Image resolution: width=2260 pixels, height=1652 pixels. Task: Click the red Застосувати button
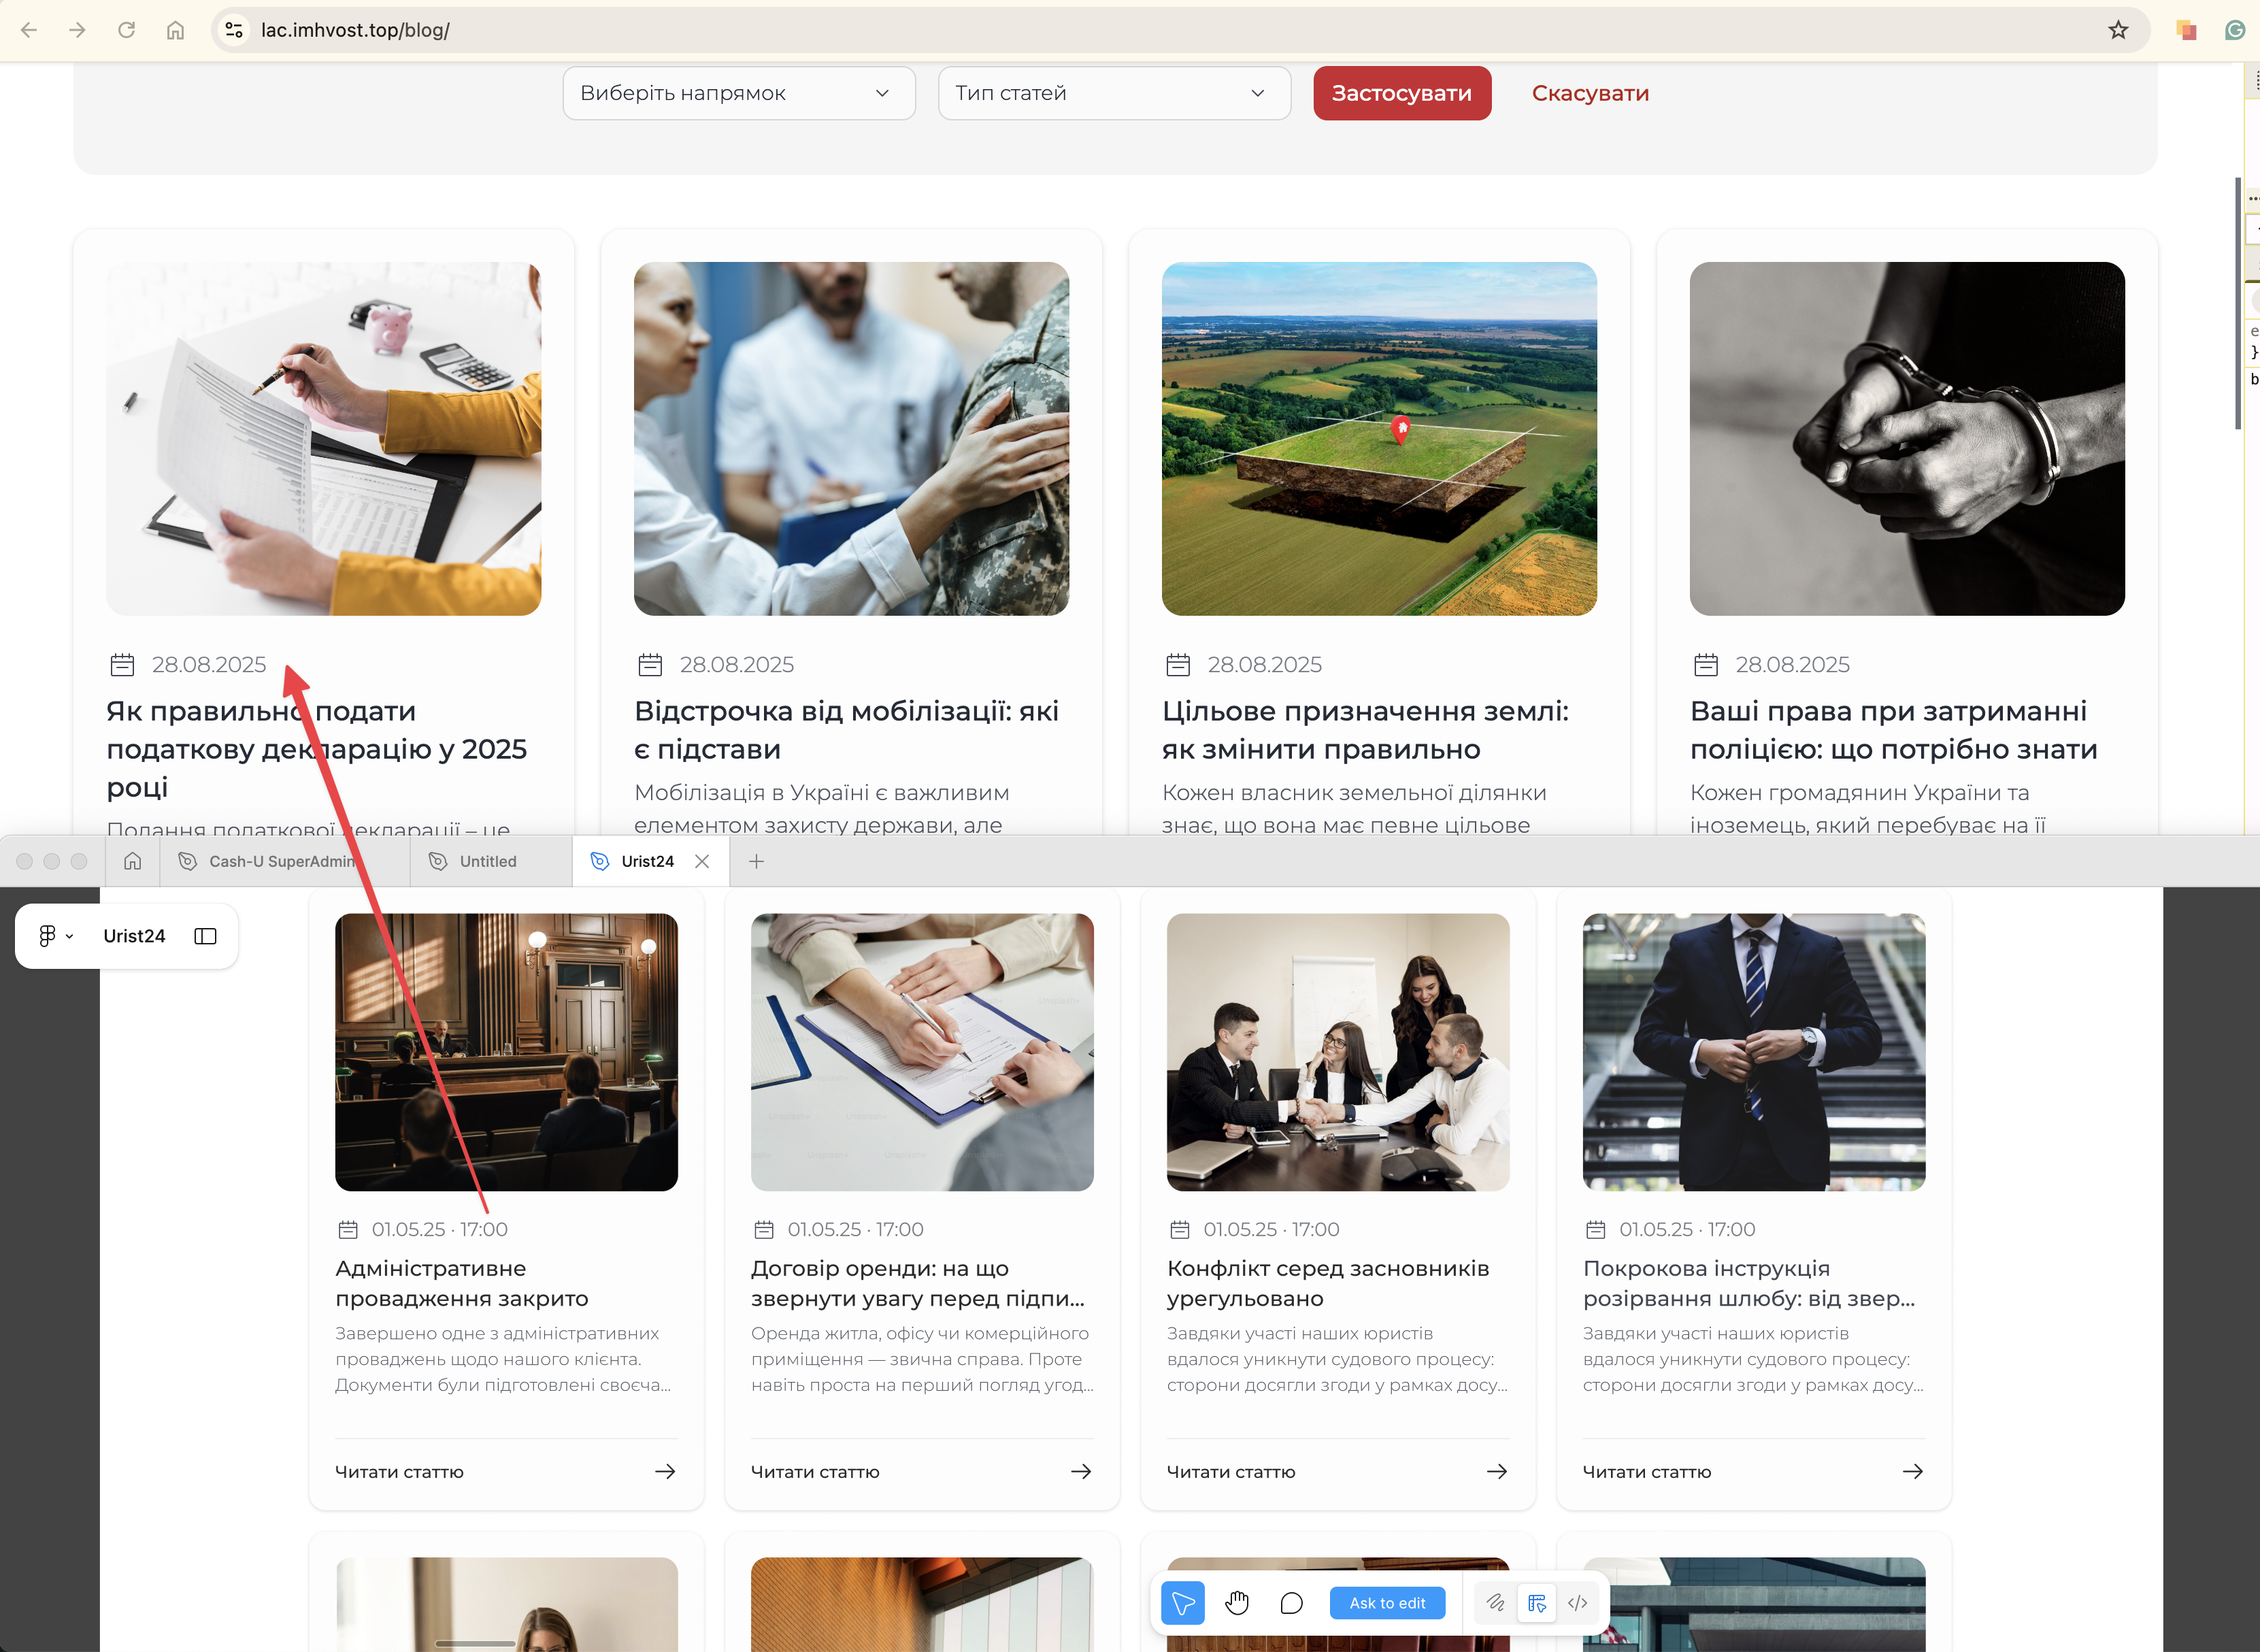[1401, 93]
